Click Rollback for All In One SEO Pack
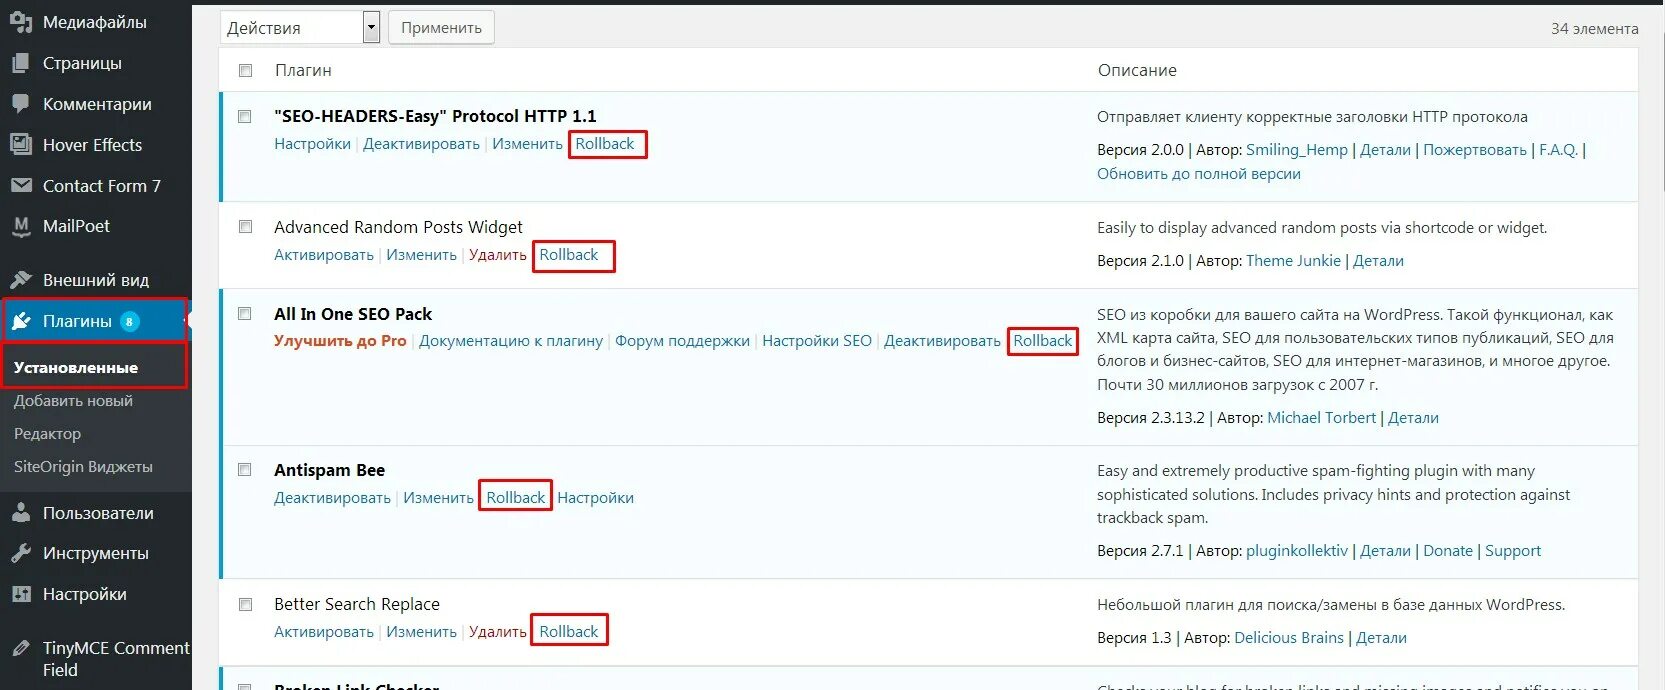This screenshot has height=690, width=1665. tap(1043, 341)
